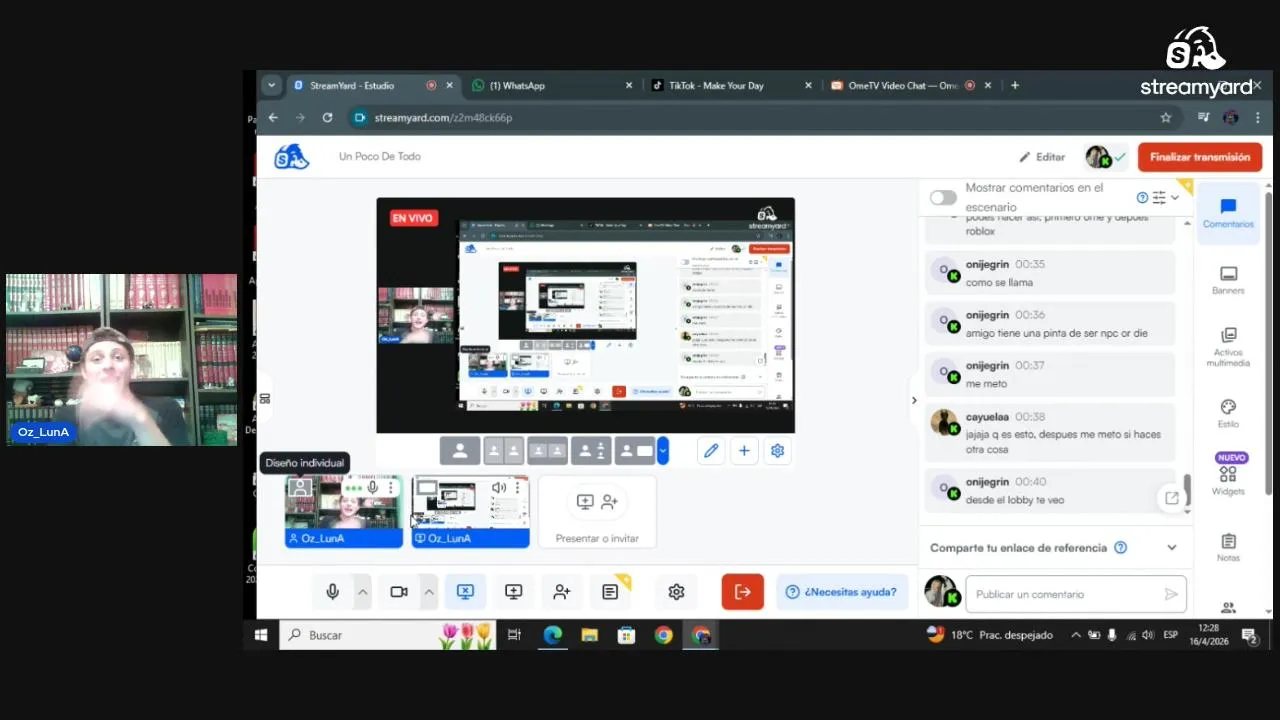Expand camera options chevron
1280x720 pixels.
coord(429,592)
